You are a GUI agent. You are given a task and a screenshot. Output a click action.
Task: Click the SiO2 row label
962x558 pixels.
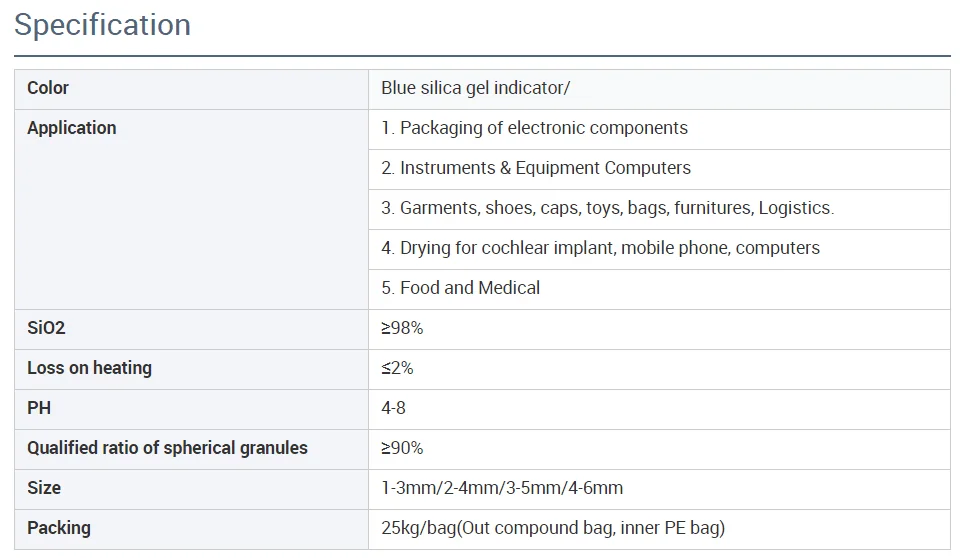[x=46, y=328]
